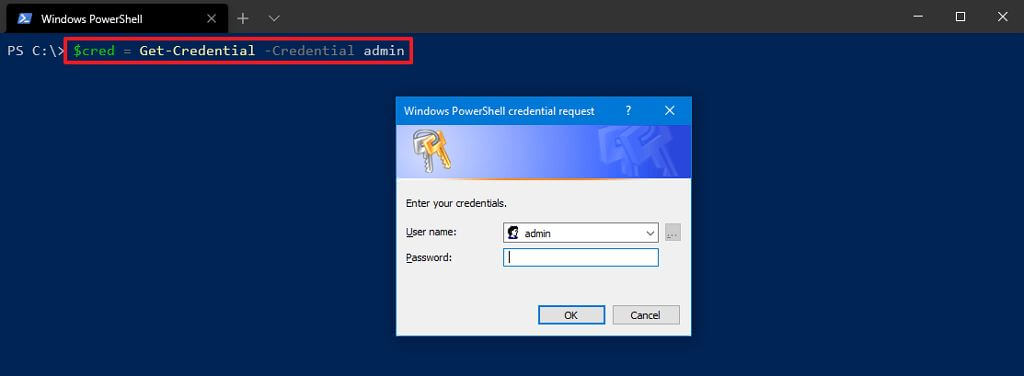Click the 'Password:' label

(x=428, y=257)
